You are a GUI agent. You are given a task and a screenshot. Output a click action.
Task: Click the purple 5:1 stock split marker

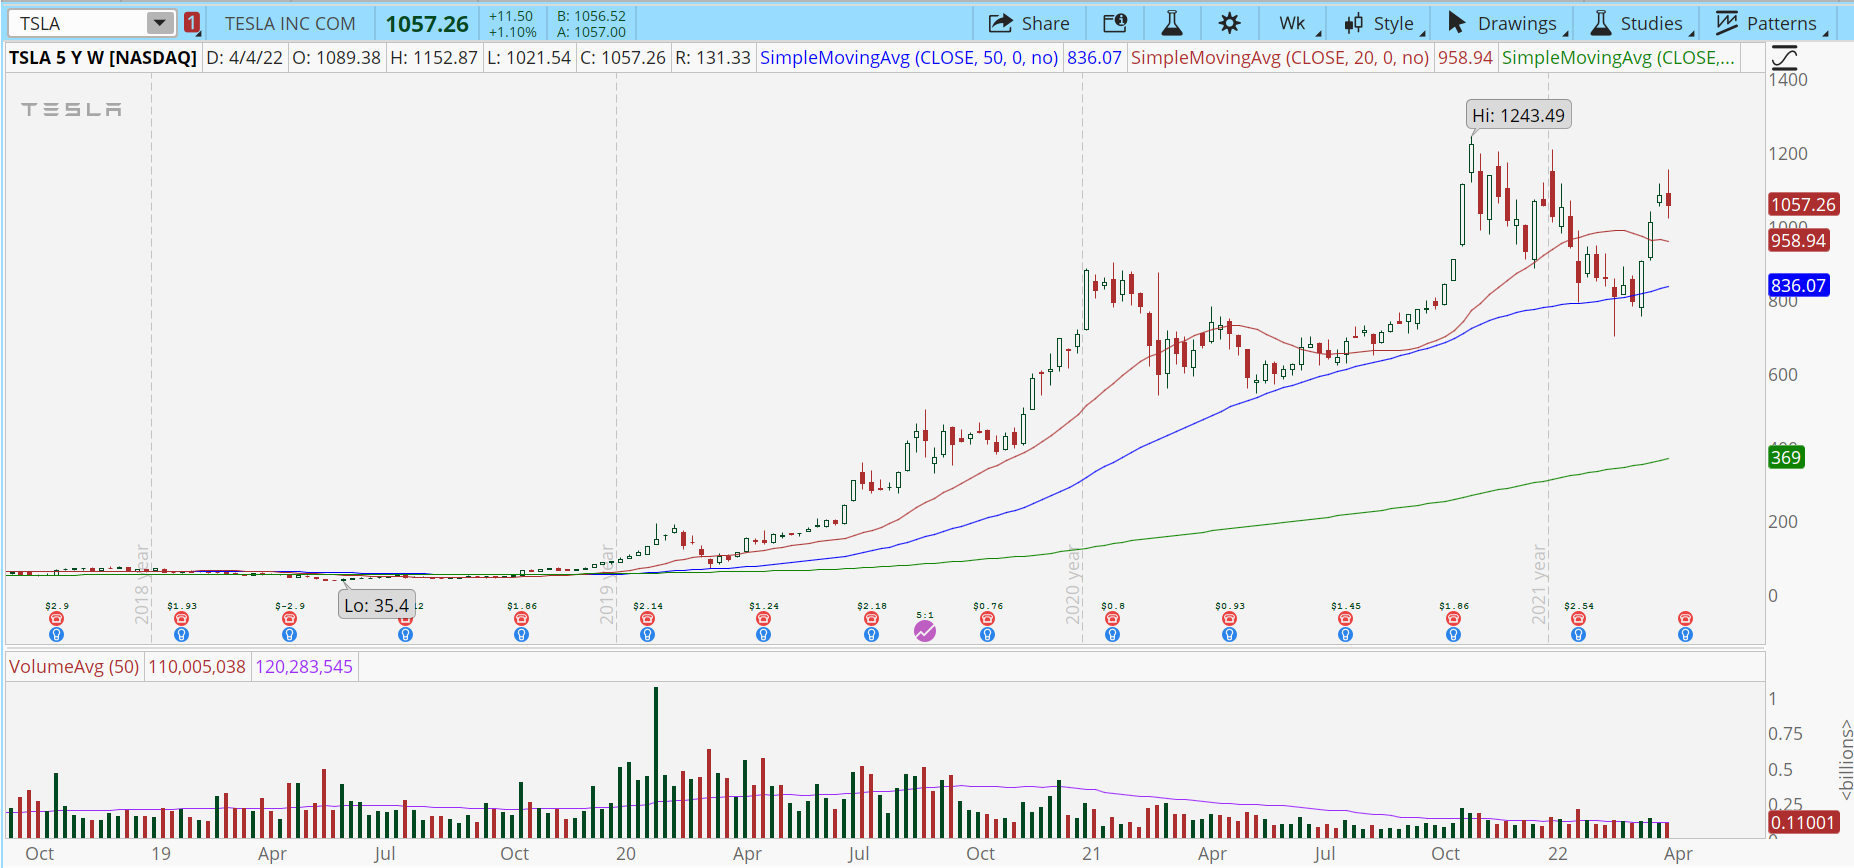925,631
